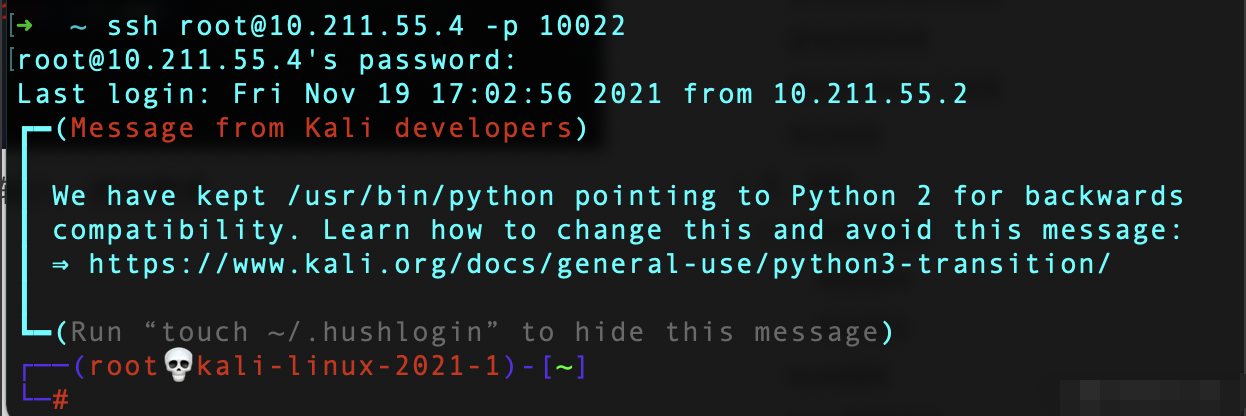Click the port number 10022
Viewport: 1246px width, 416px height.
click(582, 26)
